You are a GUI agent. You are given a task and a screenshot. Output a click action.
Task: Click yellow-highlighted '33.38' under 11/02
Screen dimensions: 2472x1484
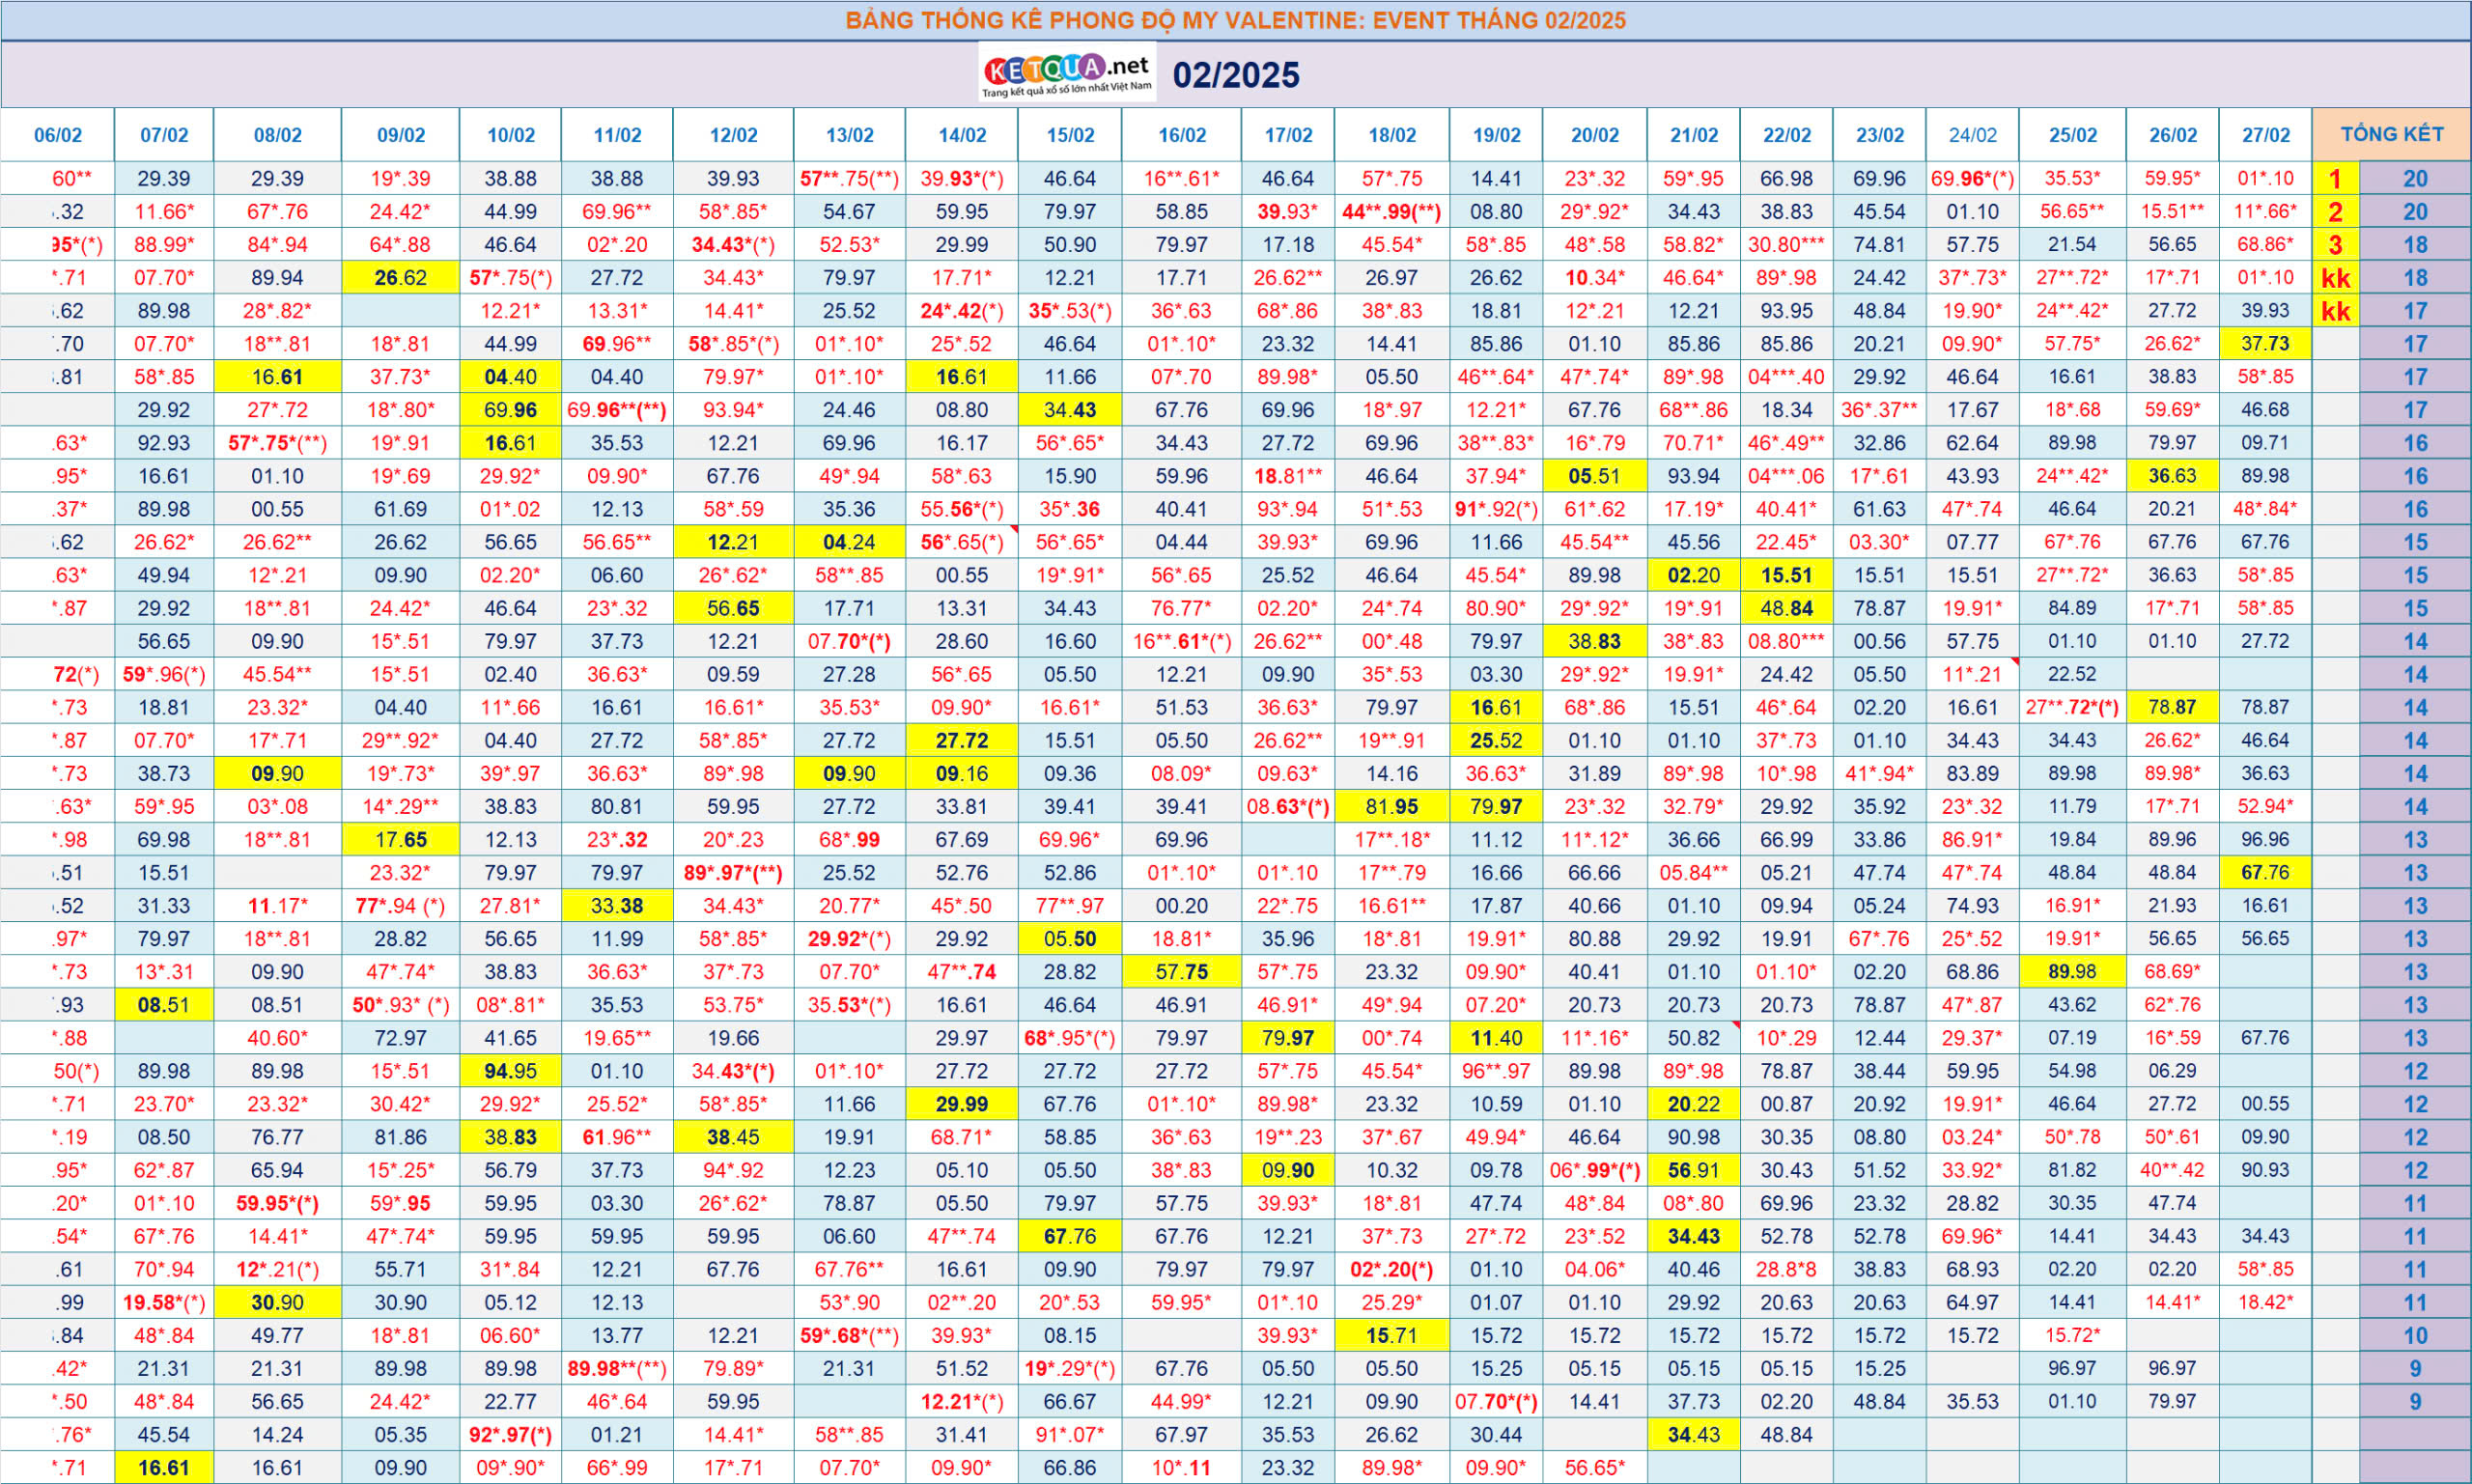pyautogui.click(x=617, y=906)
